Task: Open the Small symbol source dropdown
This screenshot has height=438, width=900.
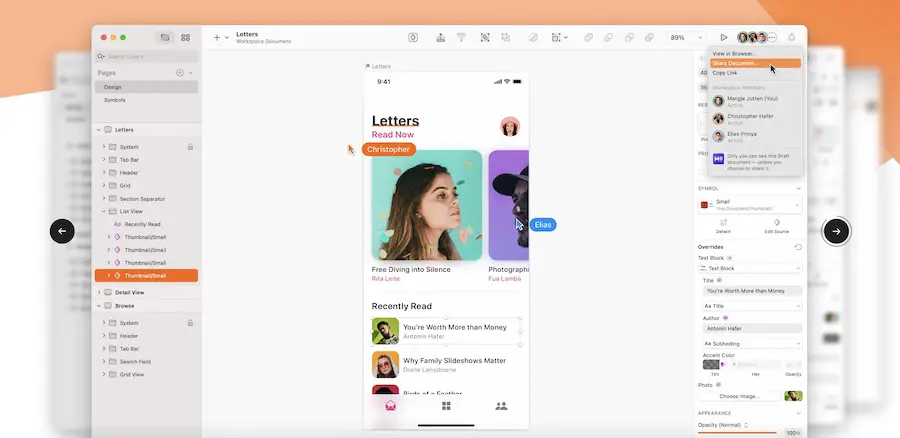Action: click(x=750, y=205)
